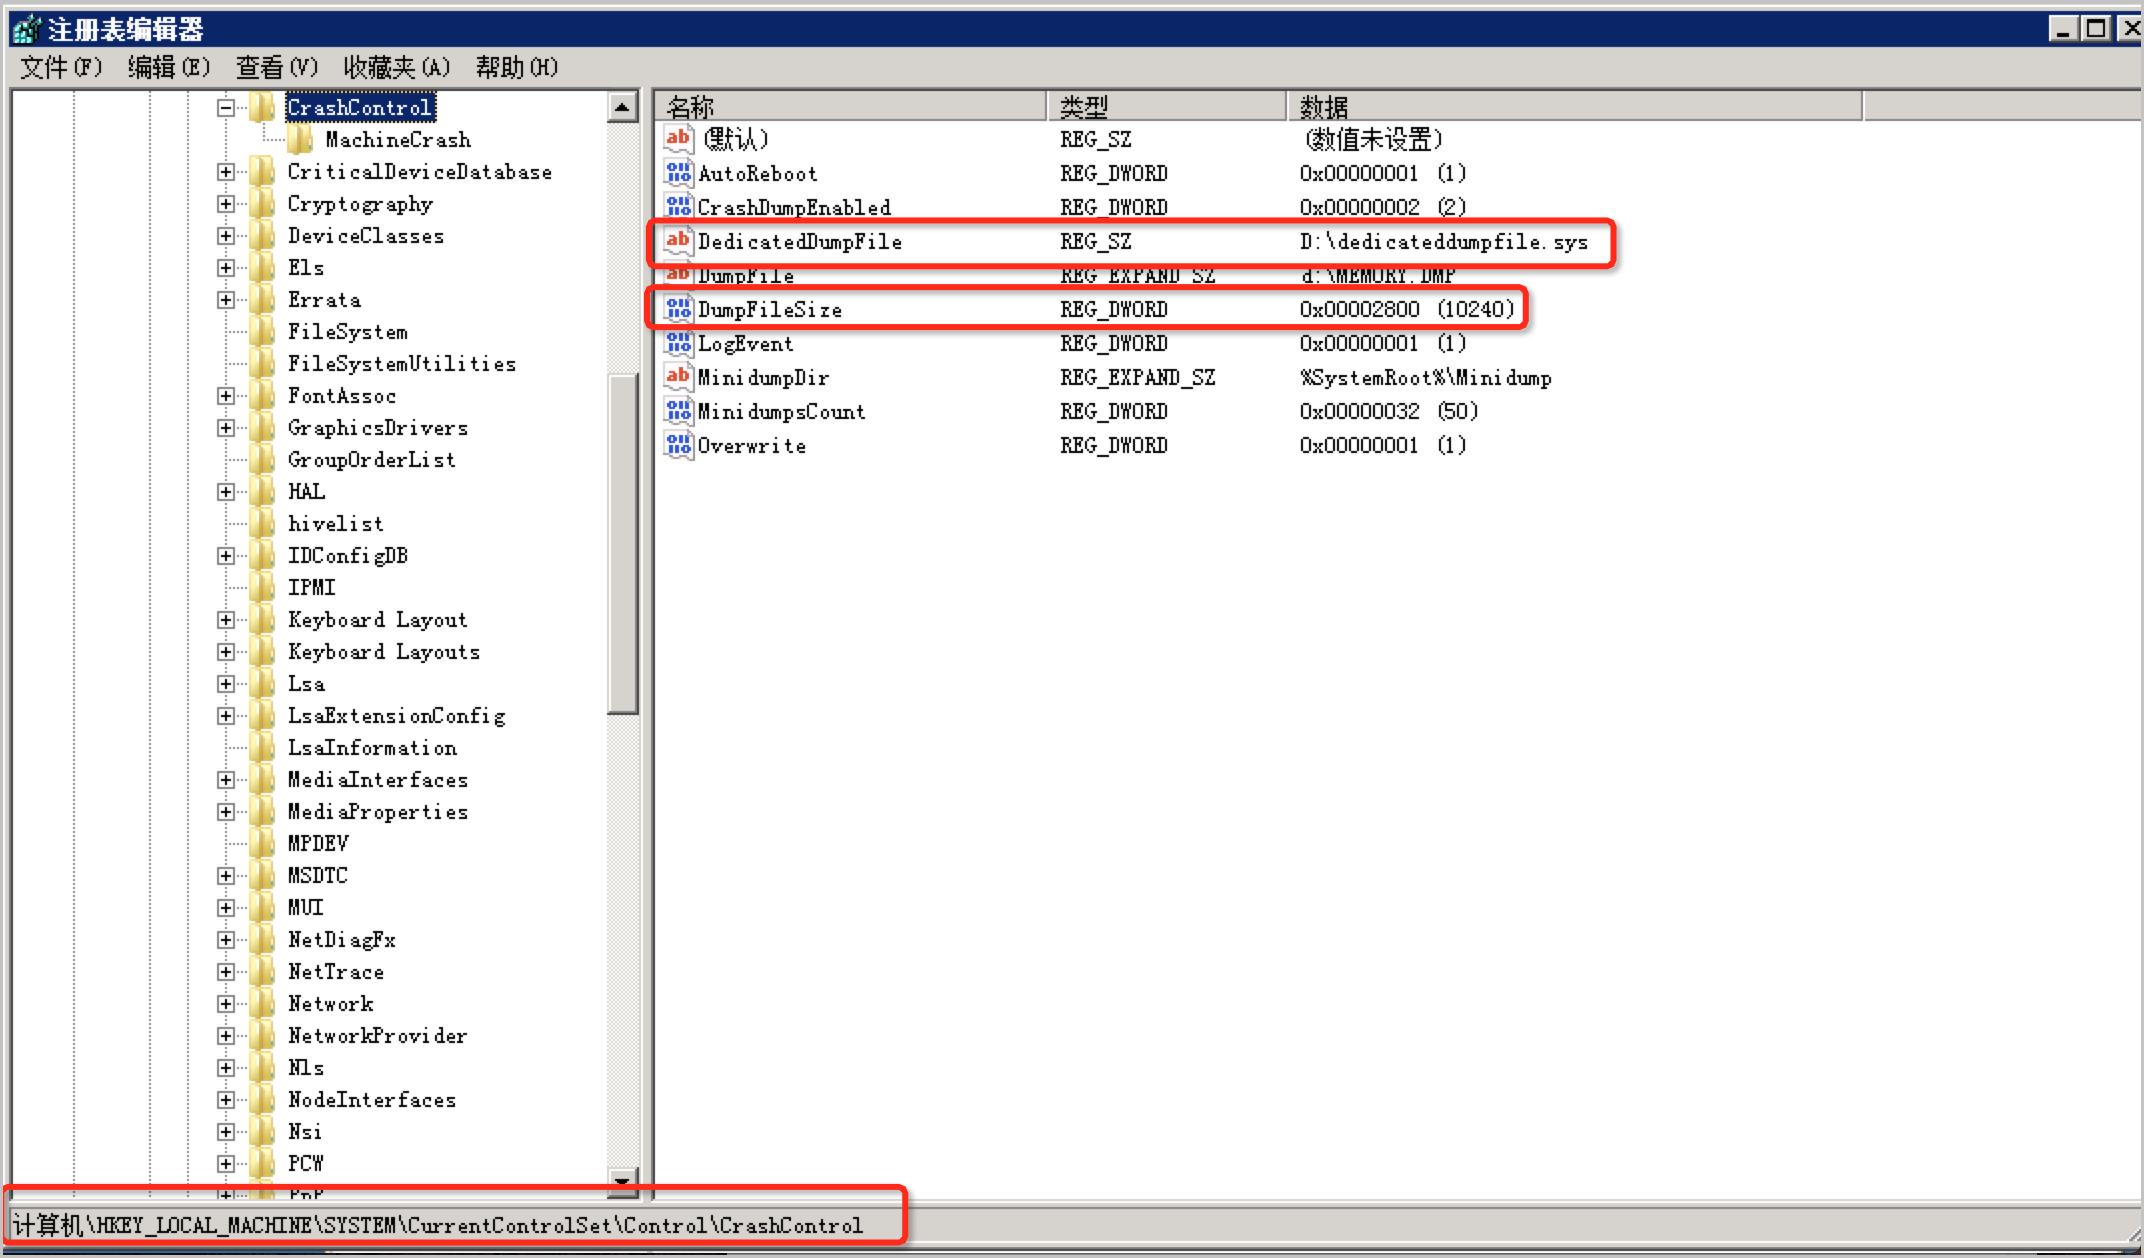Click the MSDTC folder icon

click(263, 875)
